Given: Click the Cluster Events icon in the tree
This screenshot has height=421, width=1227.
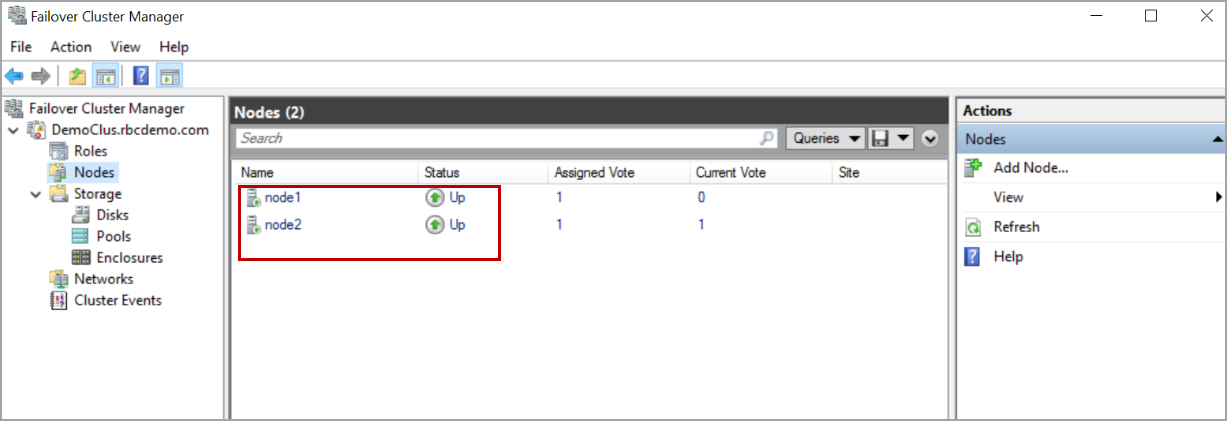Looking at the screenshot, I should tap(58, 300).
